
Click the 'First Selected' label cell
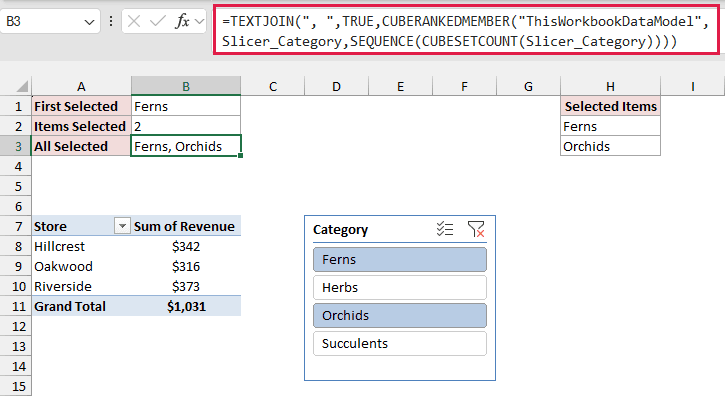81,106
